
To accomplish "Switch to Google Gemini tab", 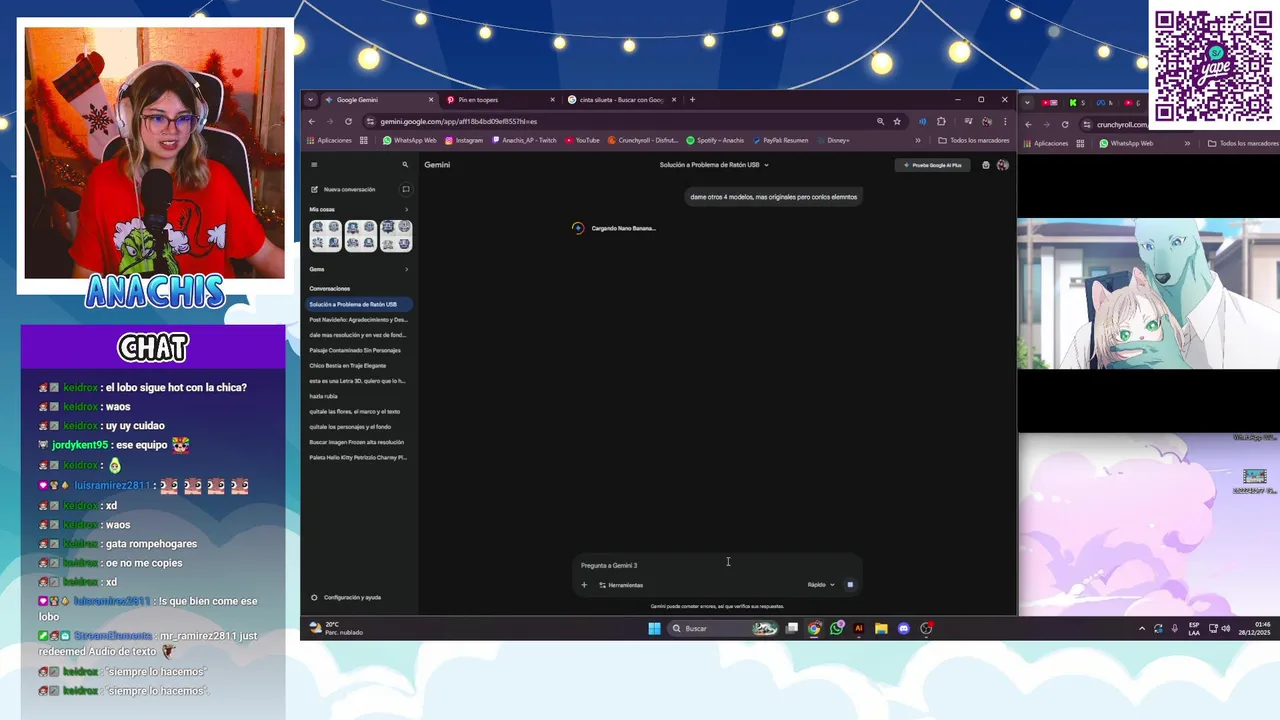I will click(x=379, y=100).
